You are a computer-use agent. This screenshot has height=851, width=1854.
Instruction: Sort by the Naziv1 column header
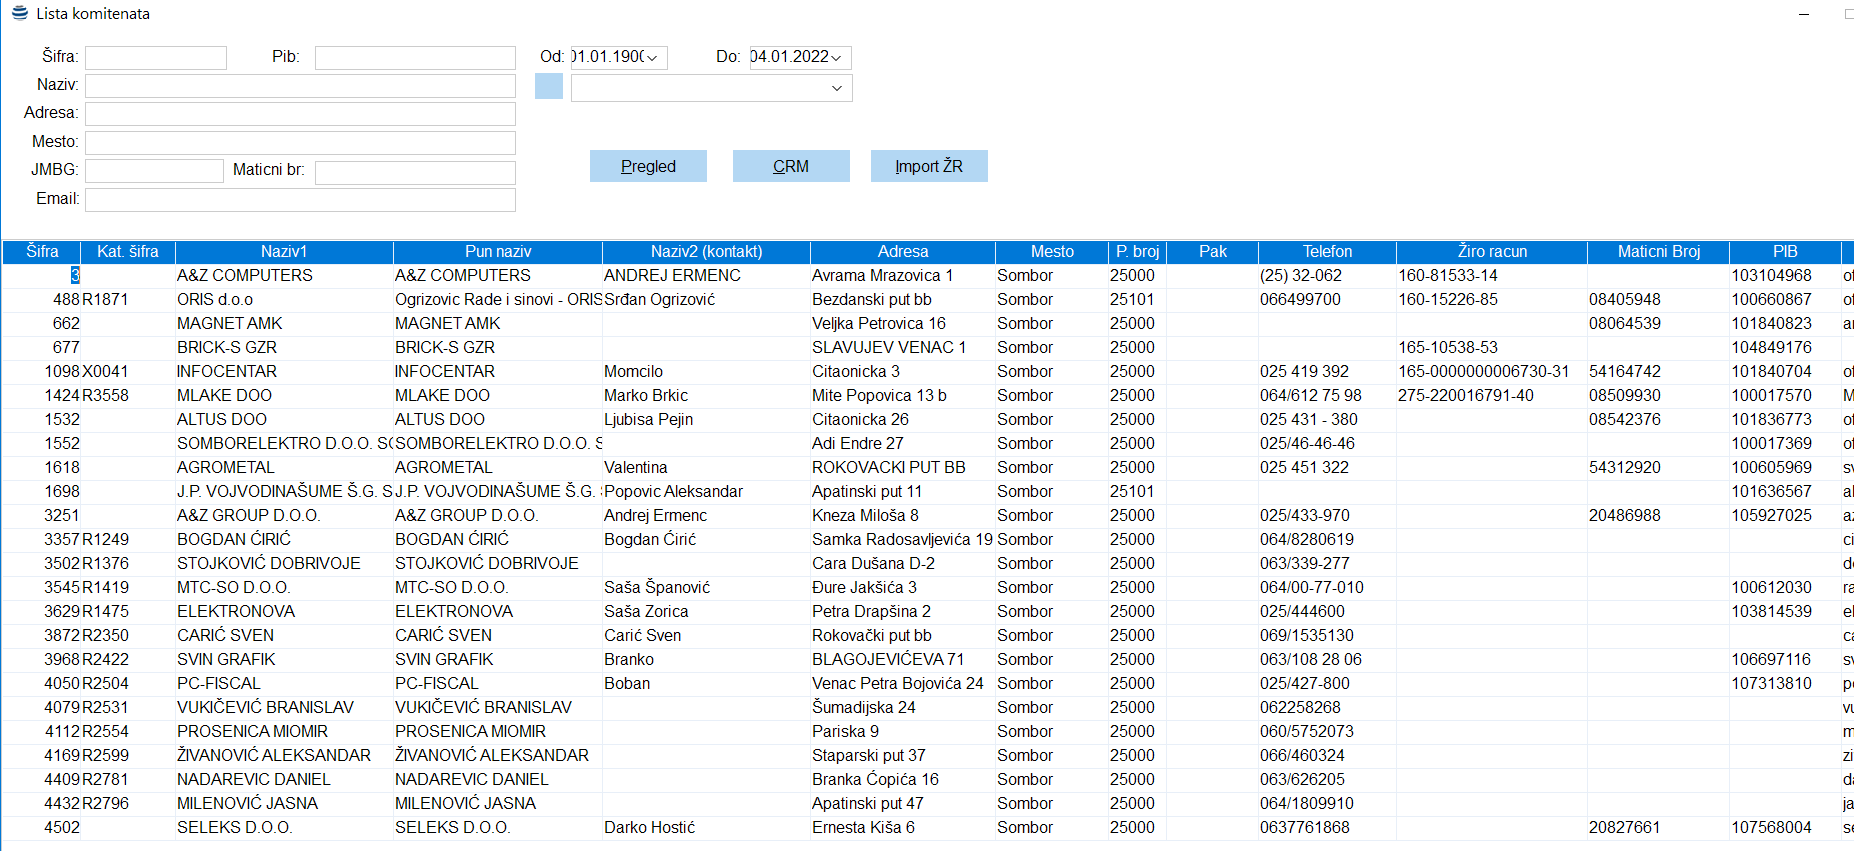[284, 252]
